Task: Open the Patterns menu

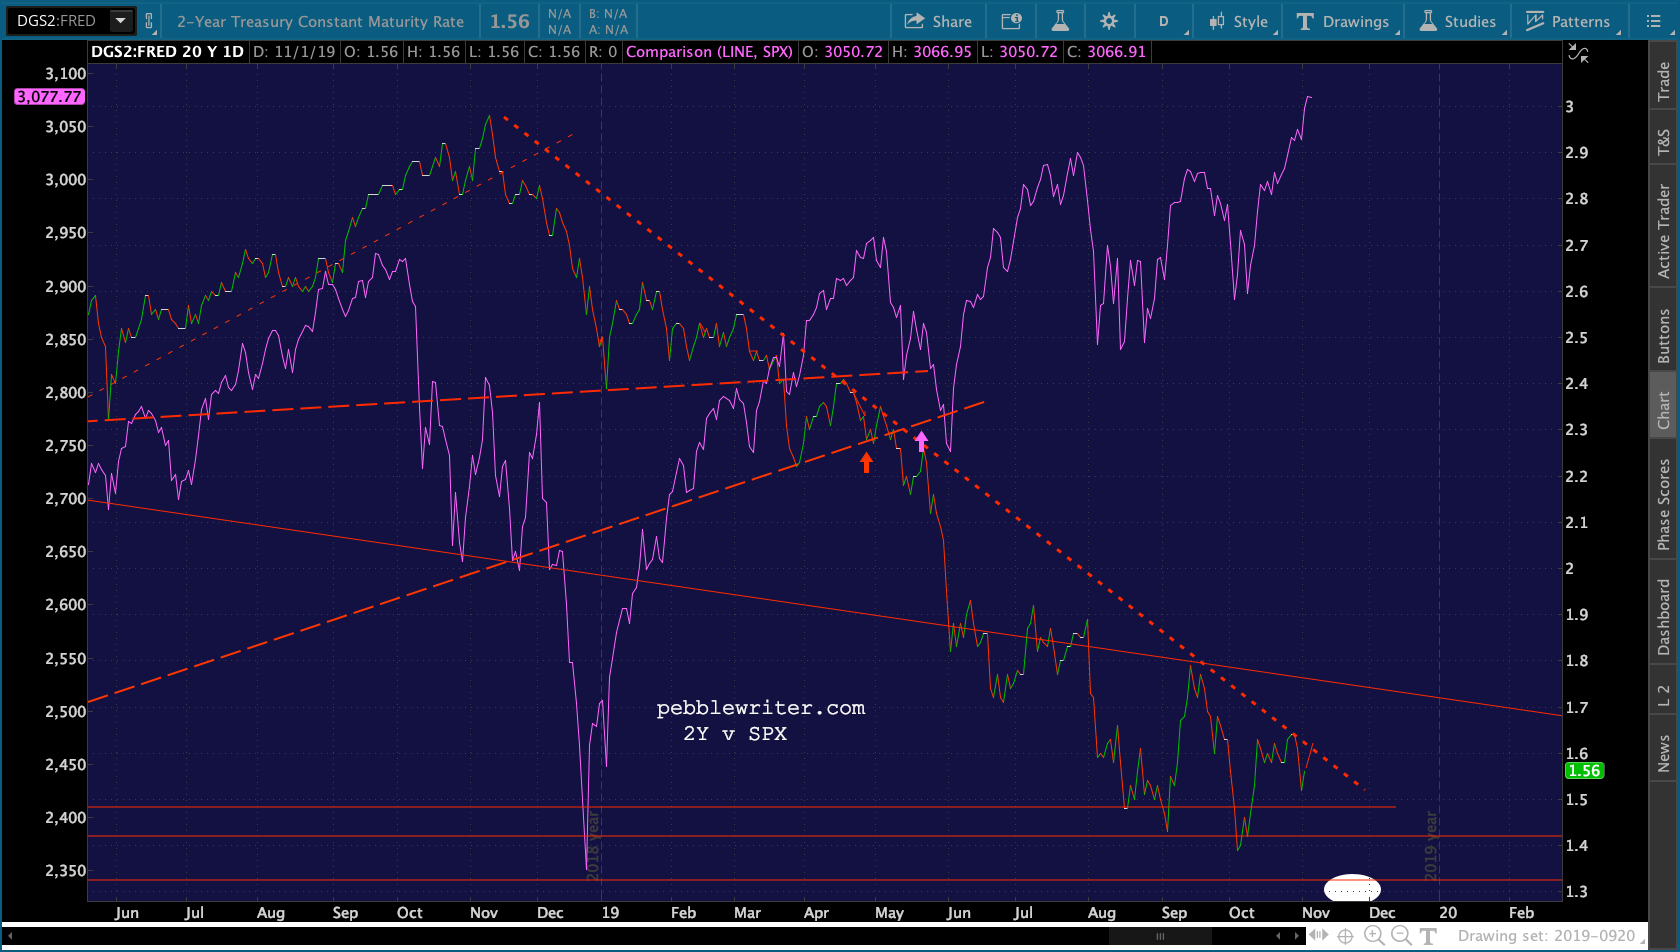Action: pos(1568,21)
